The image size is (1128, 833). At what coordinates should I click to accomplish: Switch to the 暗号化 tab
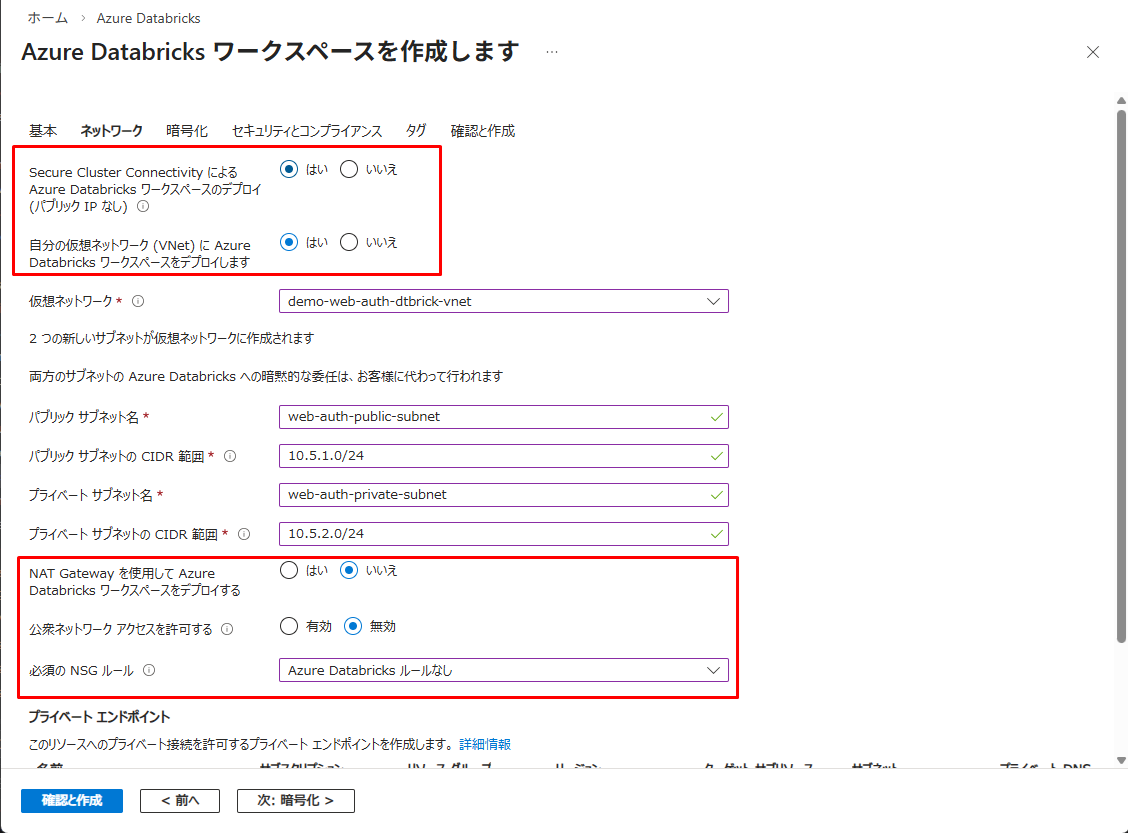click(x=187, y=131)
